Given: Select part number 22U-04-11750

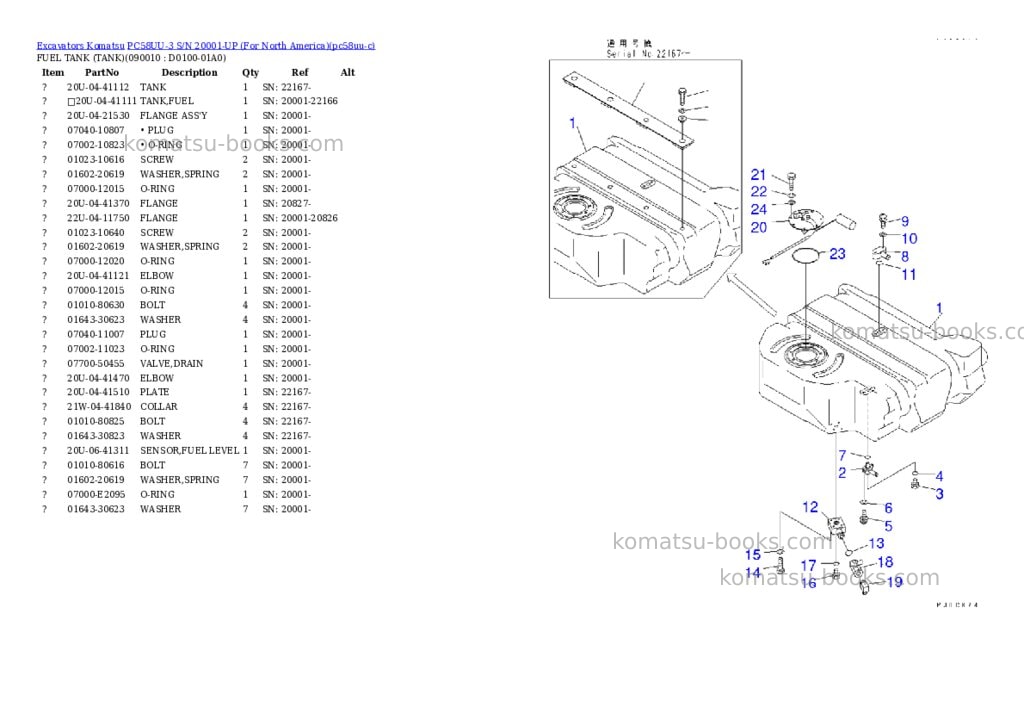Looking at the screenshot, I should pos(98,218).
